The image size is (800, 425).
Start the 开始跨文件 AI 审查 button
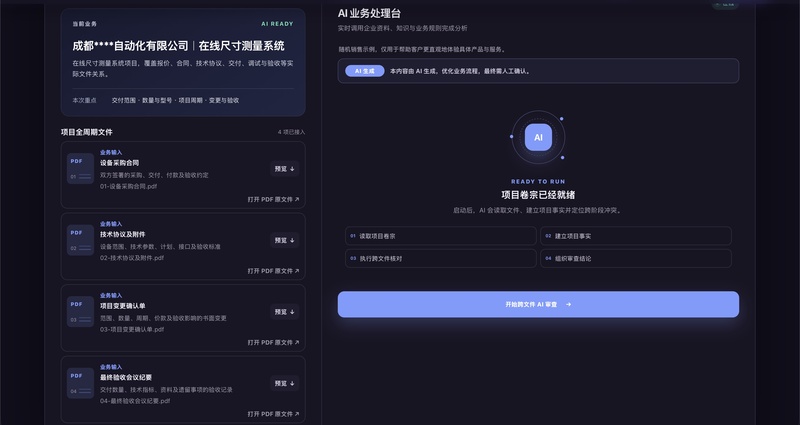tap(538, 305)
